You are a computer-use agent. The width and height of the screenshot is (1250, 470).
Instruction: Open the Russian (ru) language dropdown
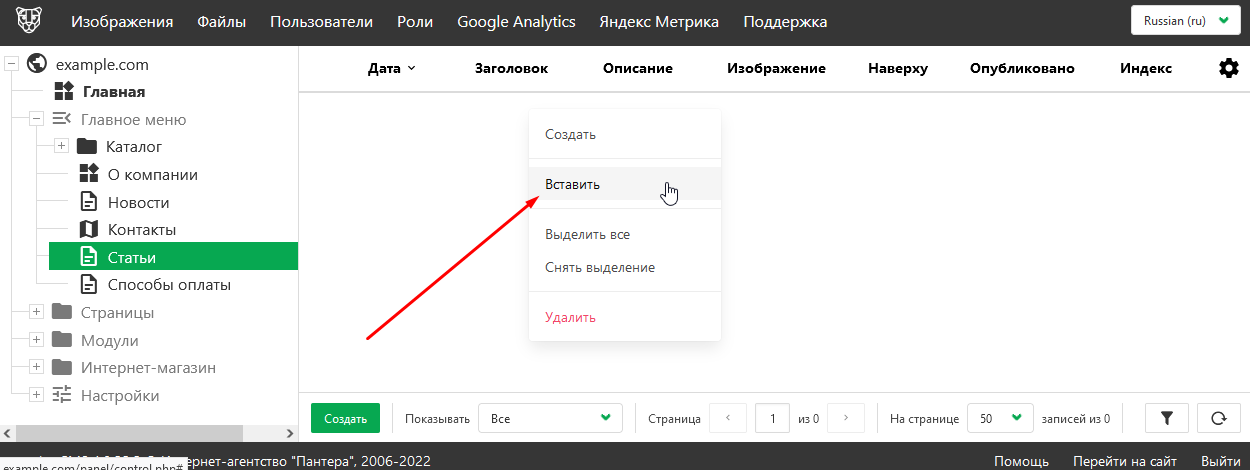point(1185,21)
